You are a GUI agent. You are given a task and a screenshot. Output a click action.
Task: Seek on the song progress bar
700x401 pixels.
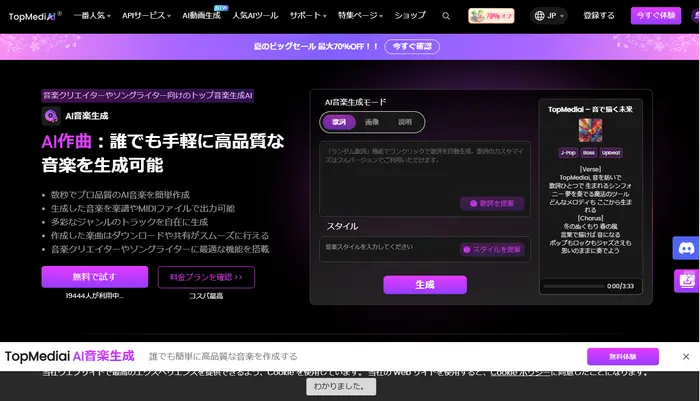pos(574,286)
